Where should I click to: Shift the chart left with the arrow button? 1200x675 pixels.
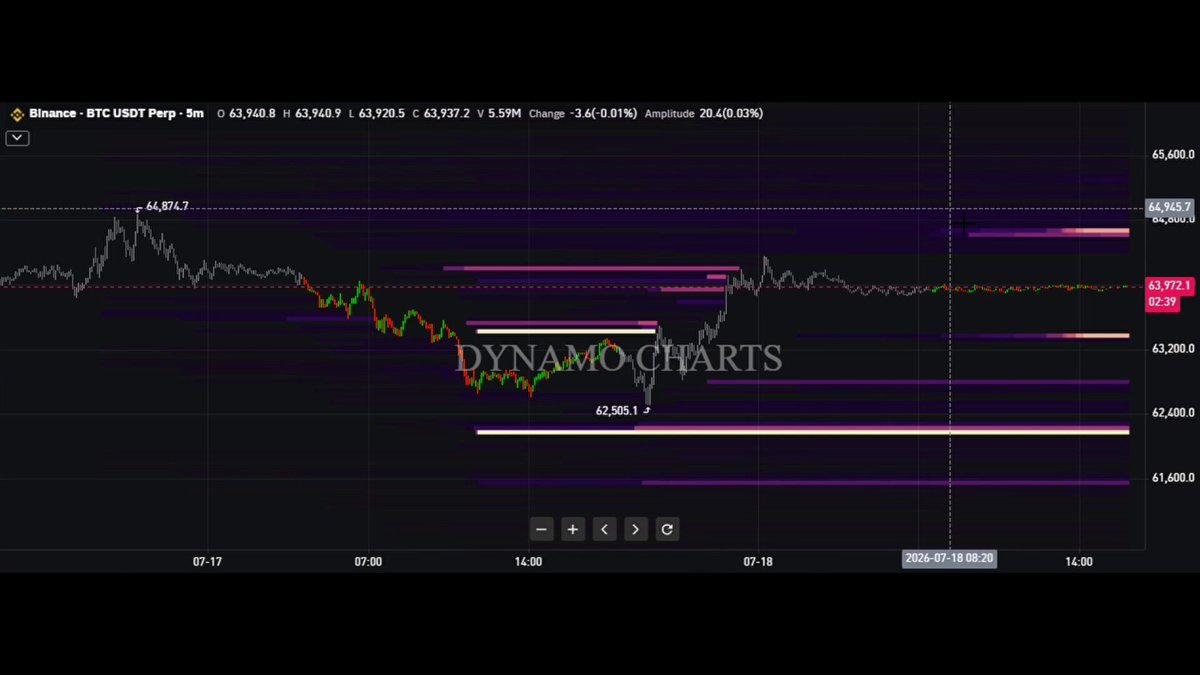(604, 530)
